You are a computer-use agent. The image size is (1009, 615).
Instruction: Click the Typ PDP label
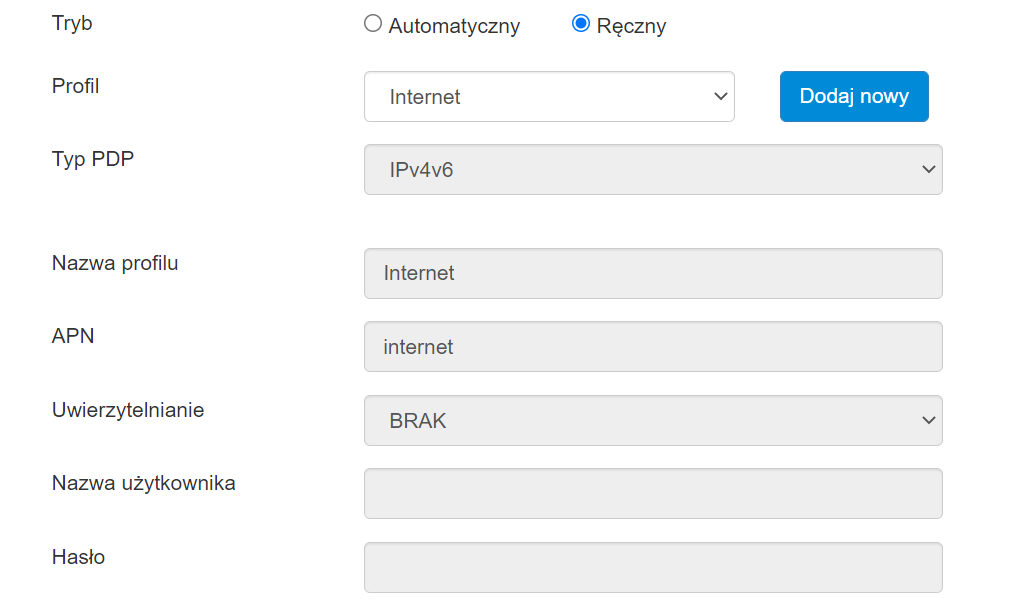pos(93,158)
